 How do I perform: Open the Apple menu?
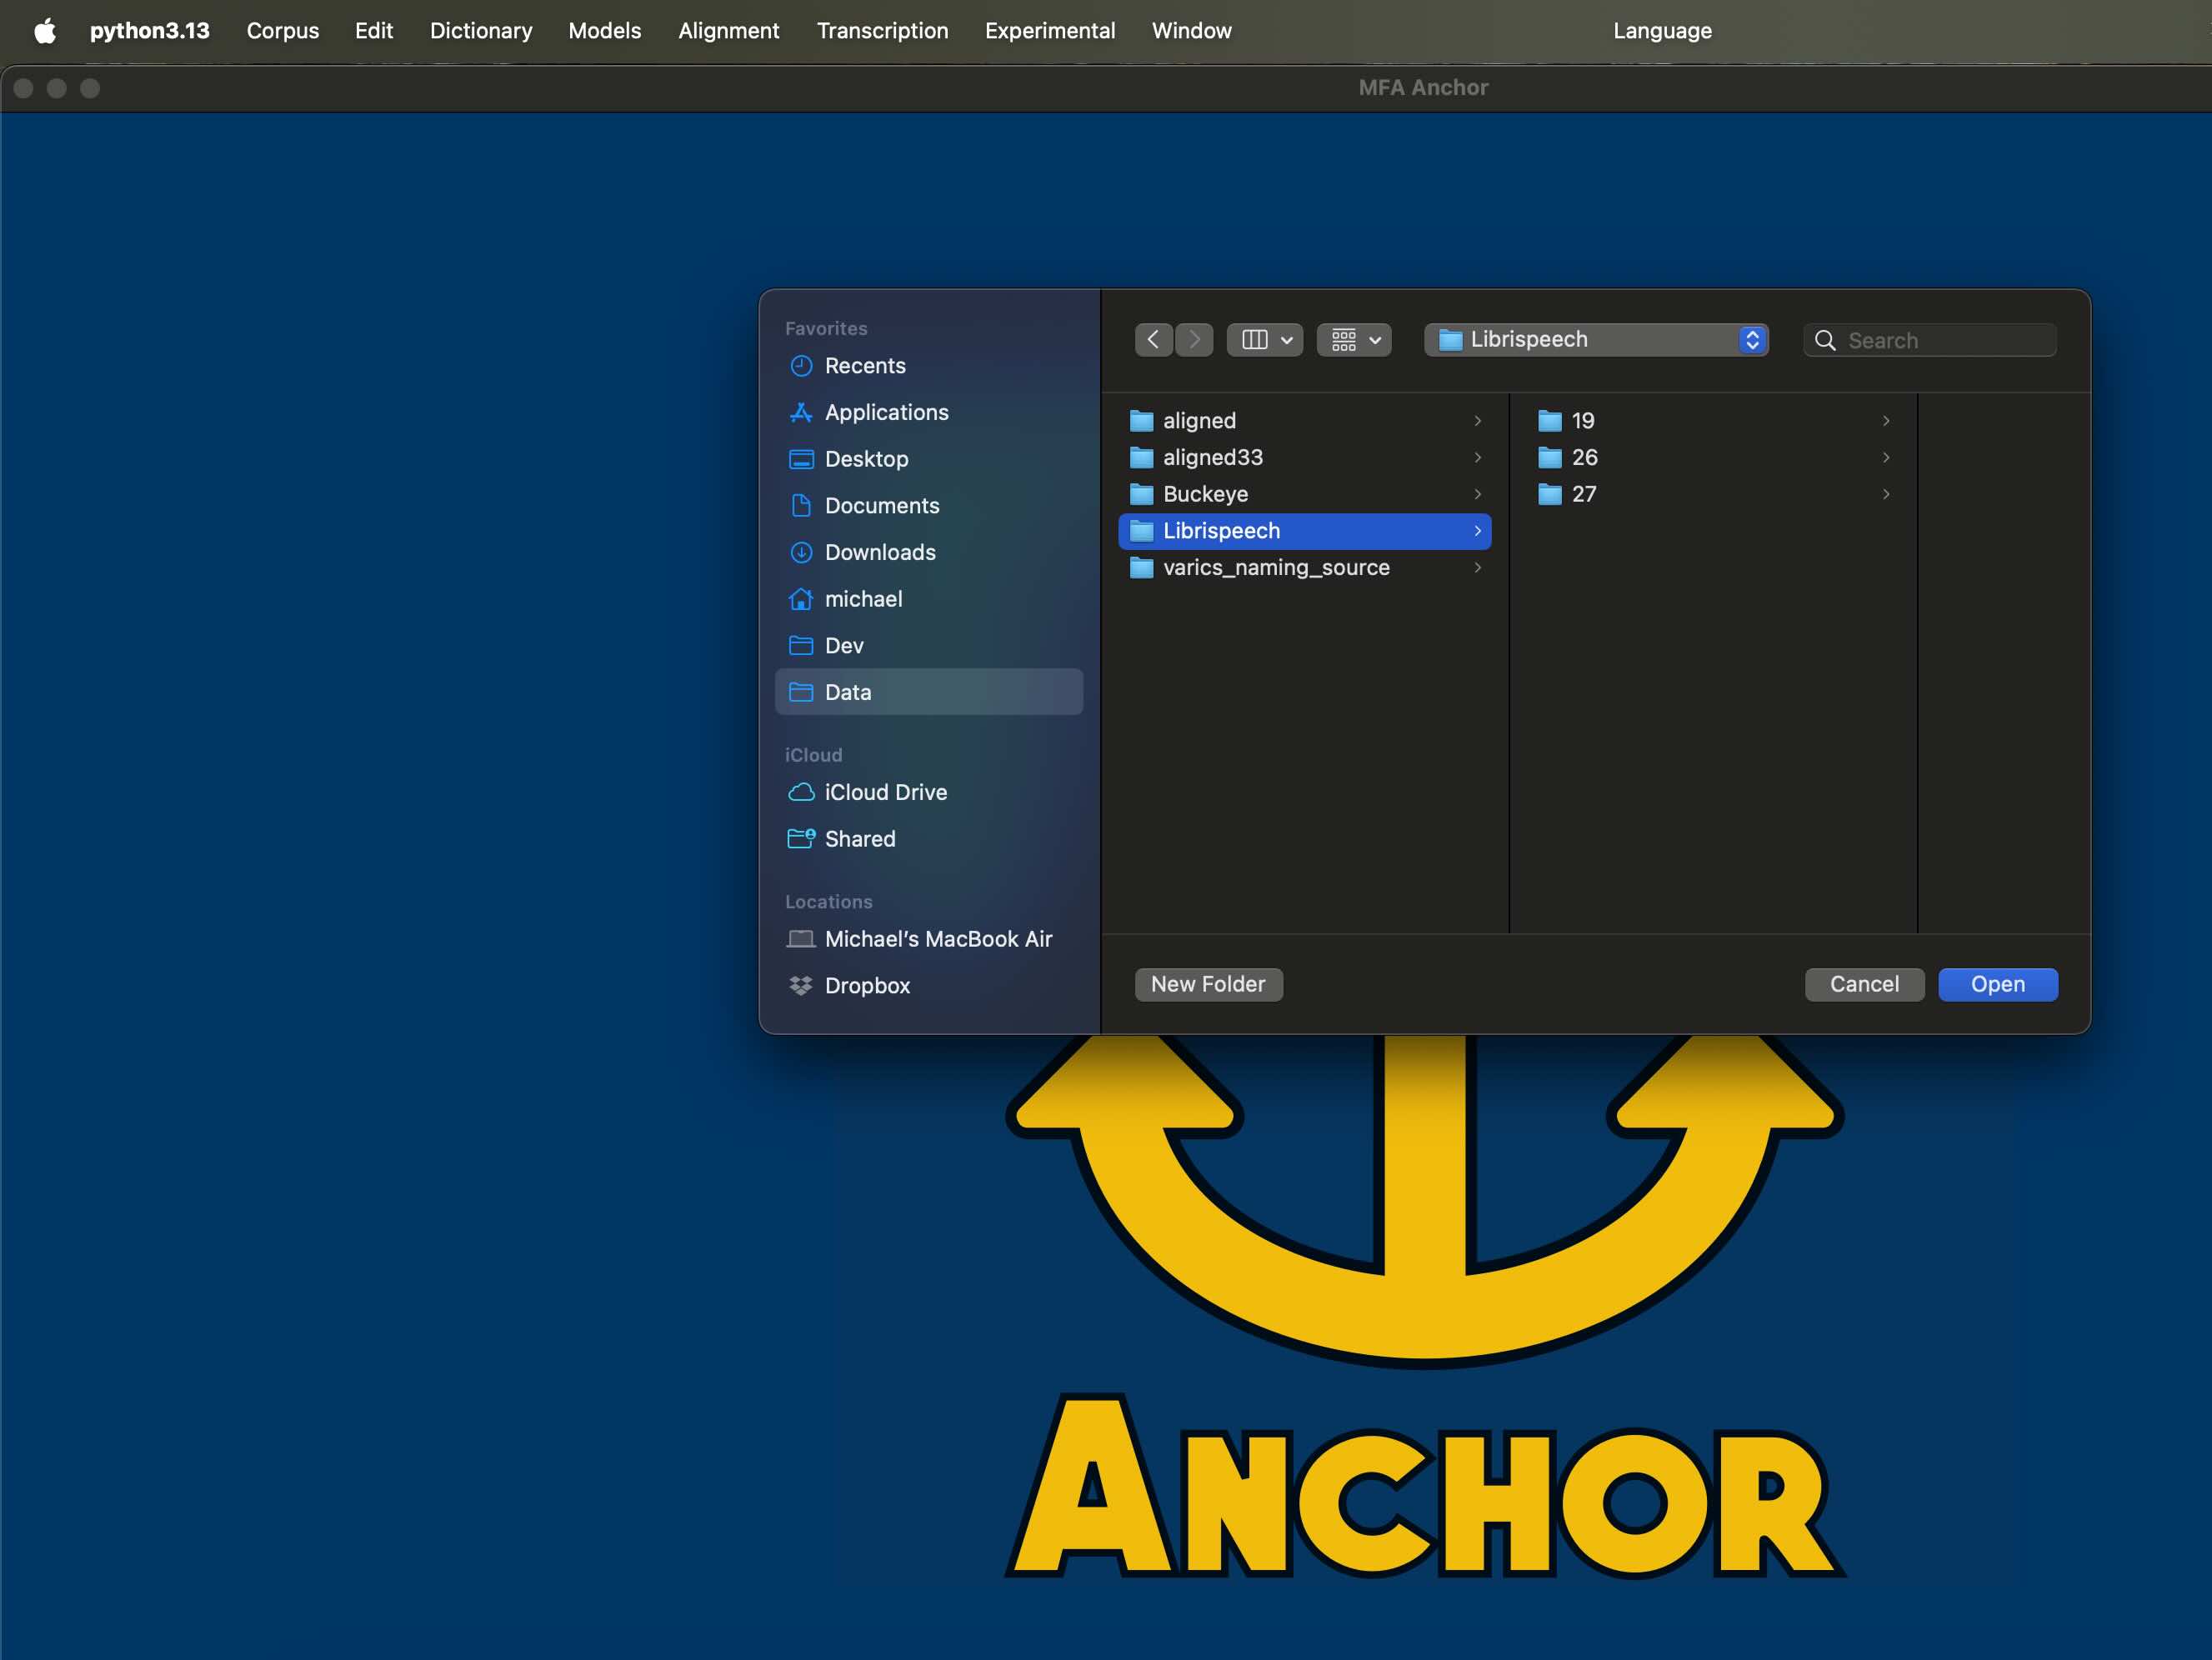[45, 31]
